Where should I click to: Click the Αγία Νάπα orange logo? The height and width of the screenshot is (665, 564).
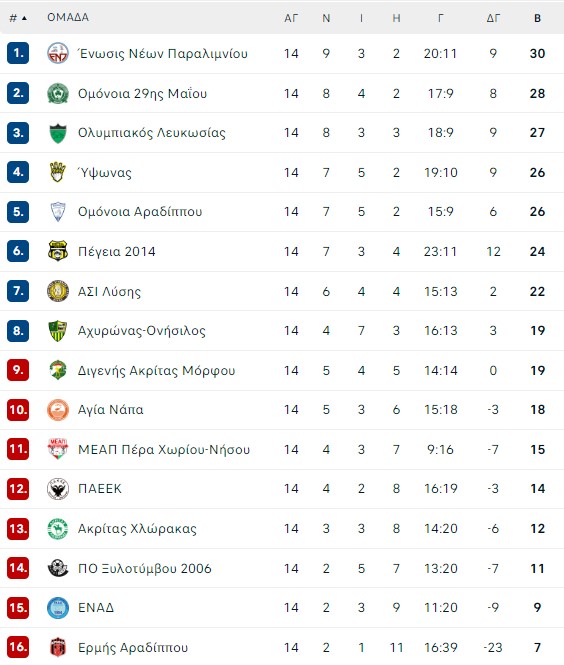(x=58, y=410)
